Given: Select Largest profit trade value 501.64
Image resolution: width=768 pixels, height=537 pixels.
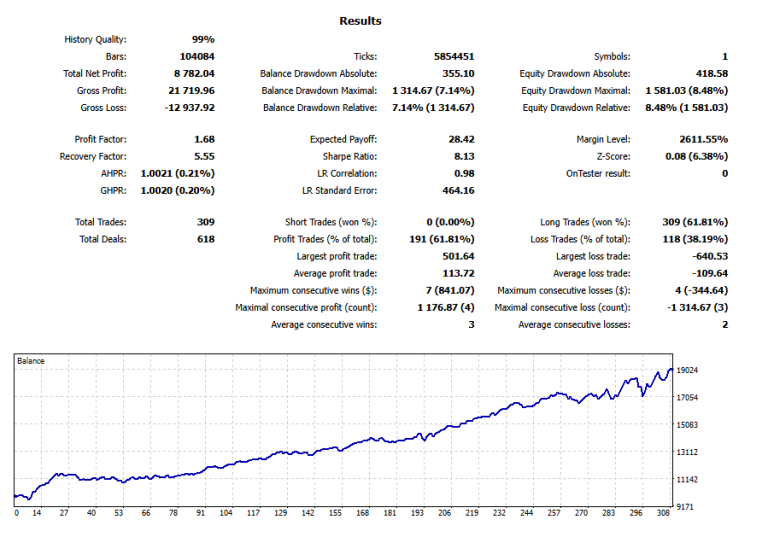Looking at the screenshot, I should coord(458,257).
